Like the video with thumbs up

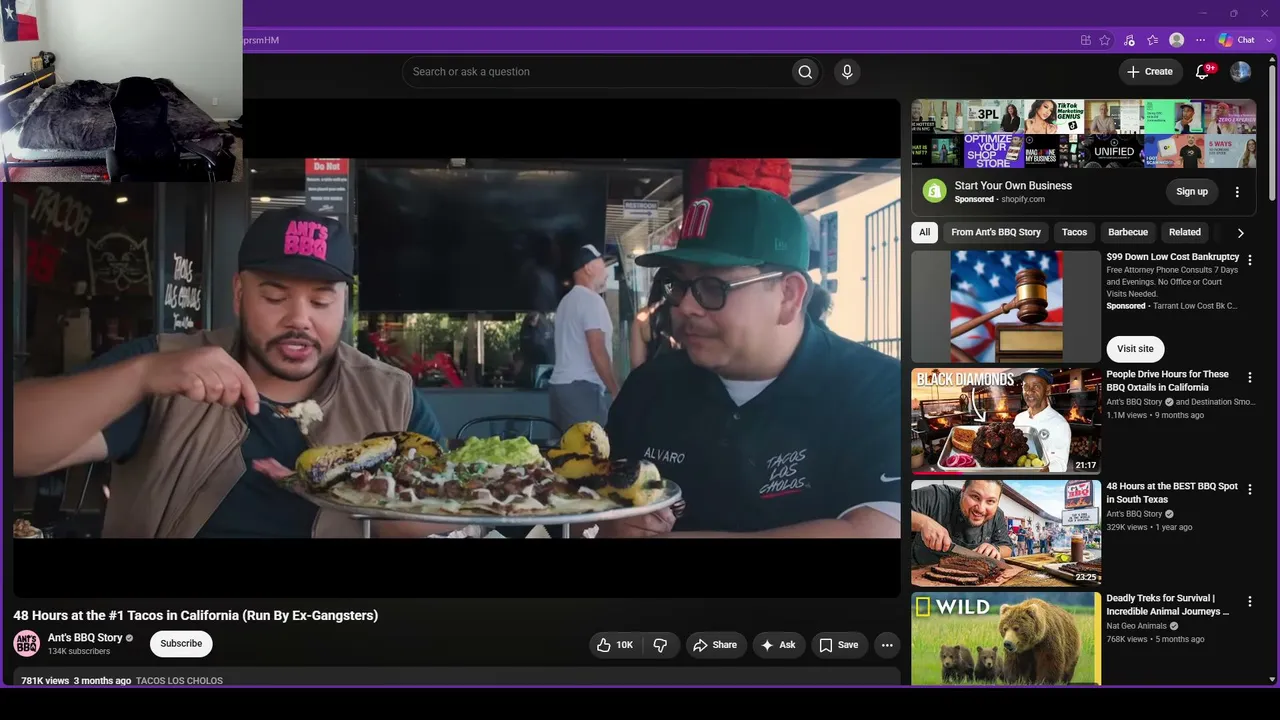615,645
